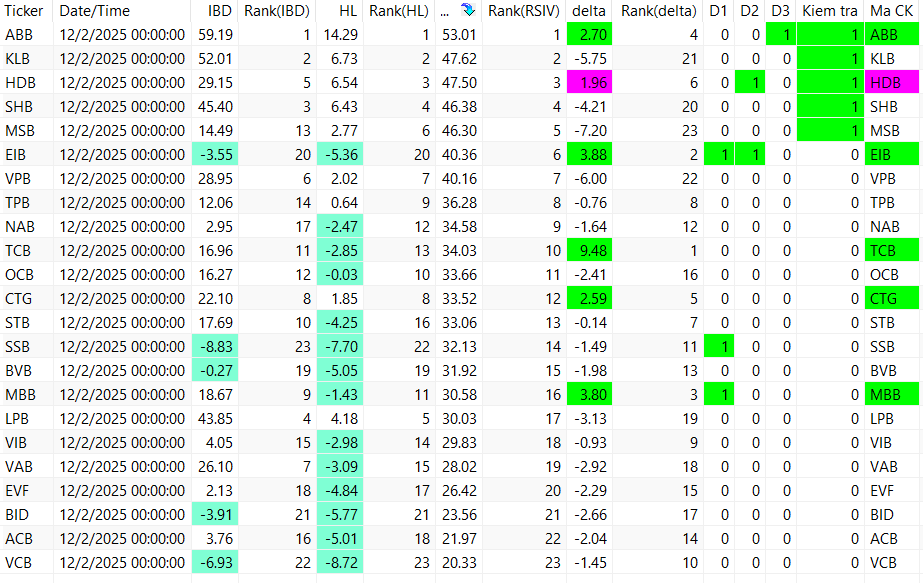This screenshot has height=583, width=923.
Task: Click the value 53.01 in ABB row
Action: pos(459,35)
